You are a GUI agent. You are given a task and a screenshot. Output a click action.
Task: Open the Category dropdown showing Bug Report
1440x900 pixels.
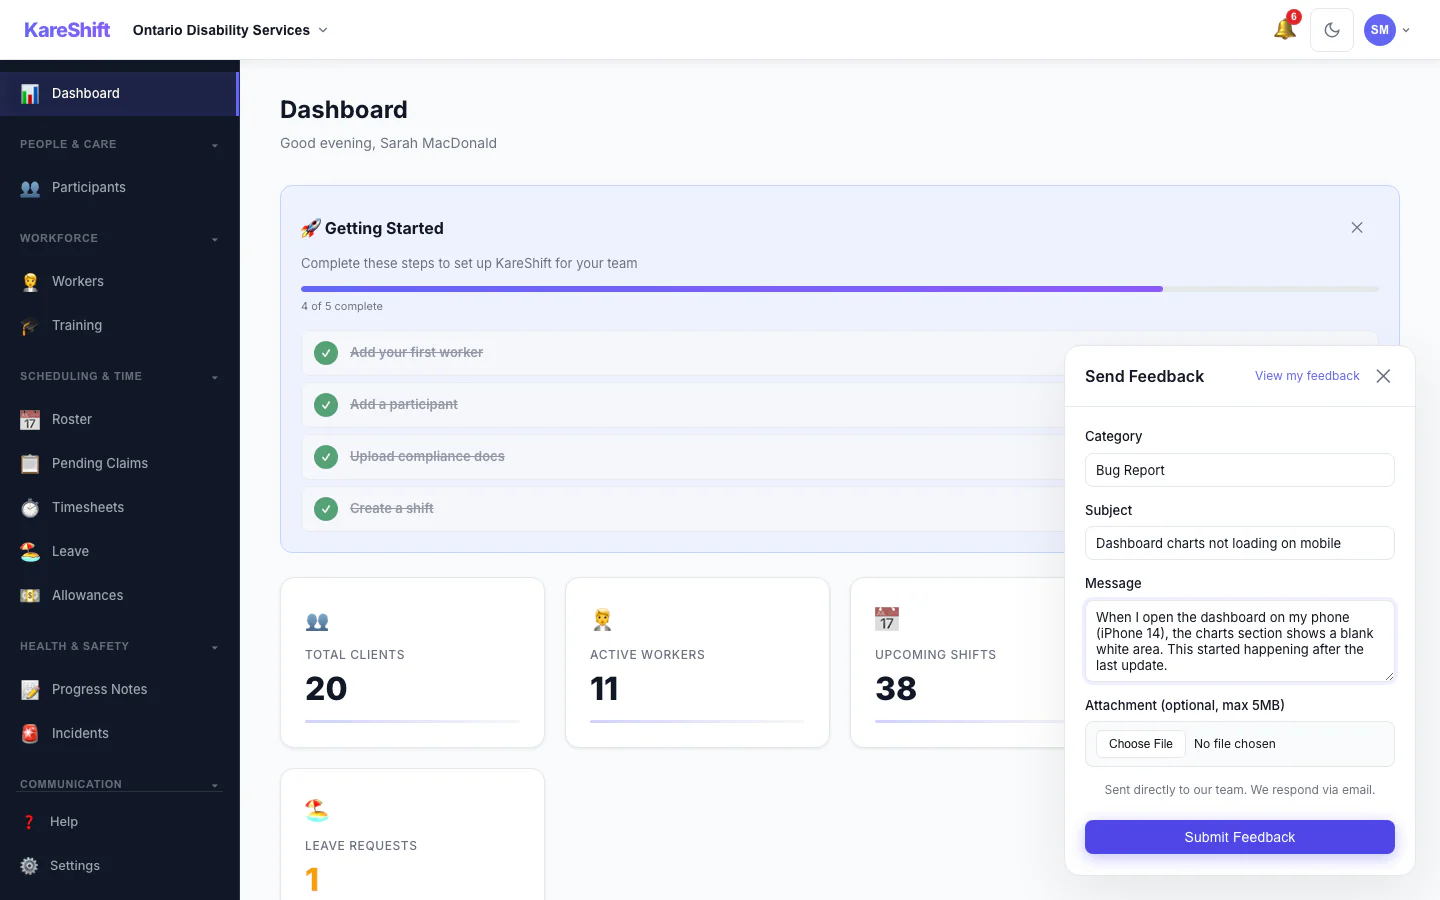[x=1240, y=470]
